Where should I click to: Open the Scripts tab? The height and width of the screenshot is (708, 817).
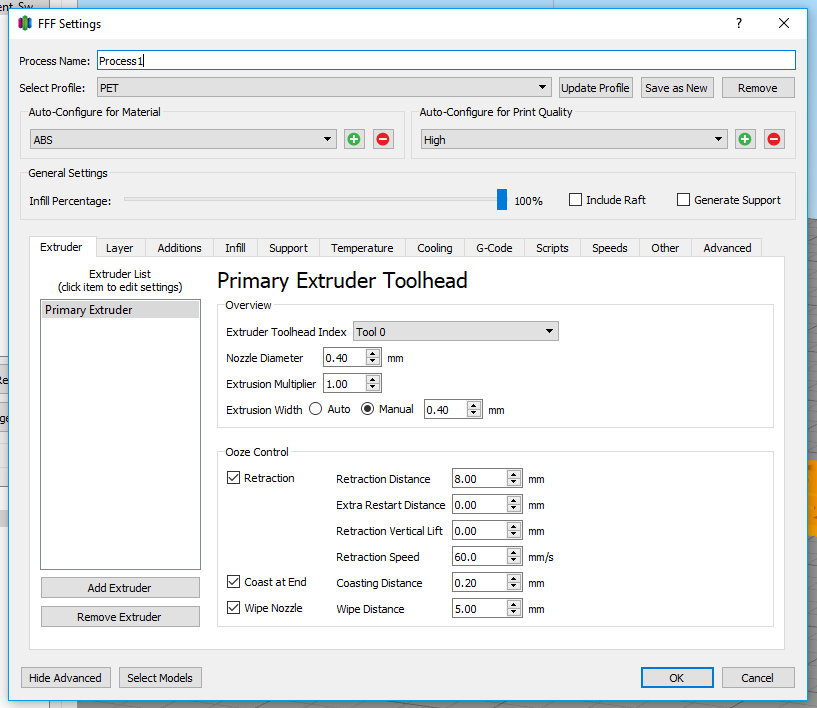pyautogui.click(x=552, y=248)
